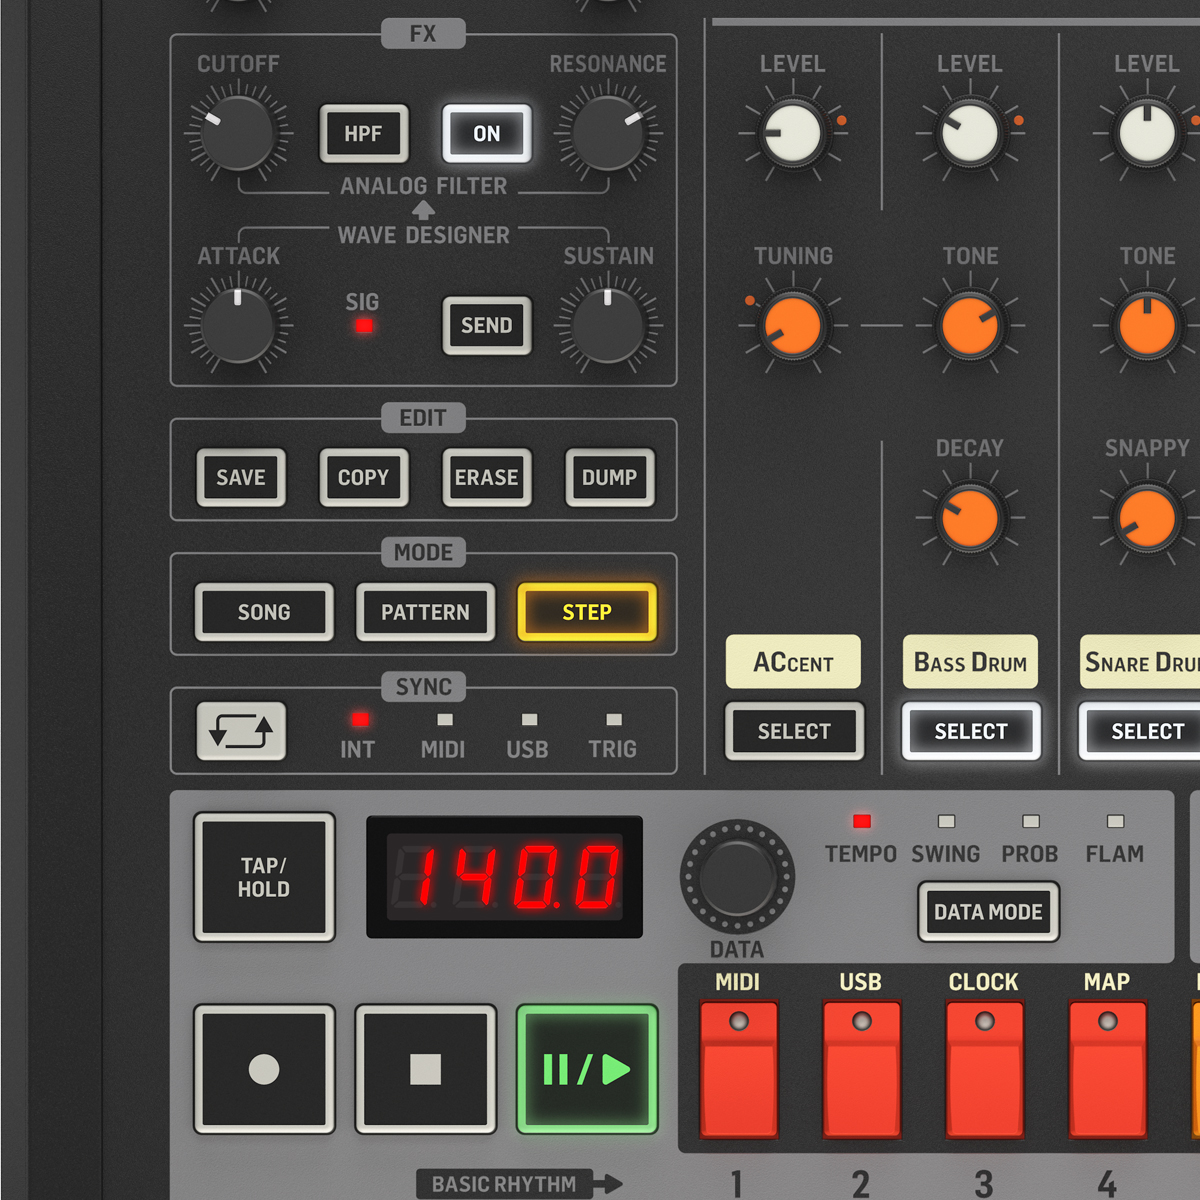The image size is (1200, 1200).
Task: Click the Cutoff knob
Action: pos(238,133)
